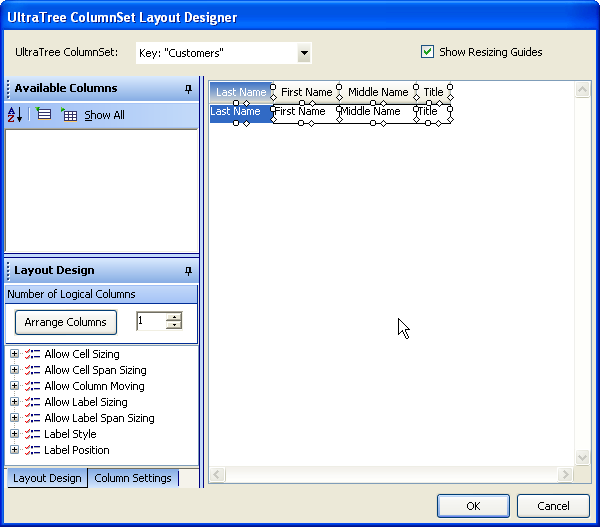Increase the logical columns spinner value
600x527 pixels.
(x=174, y=317)
